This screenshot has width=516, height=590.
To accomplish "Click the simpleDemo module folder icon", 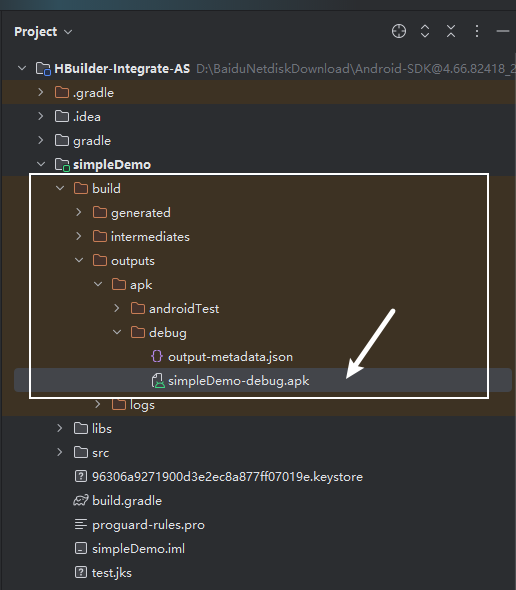I will [x=62, y=165].
